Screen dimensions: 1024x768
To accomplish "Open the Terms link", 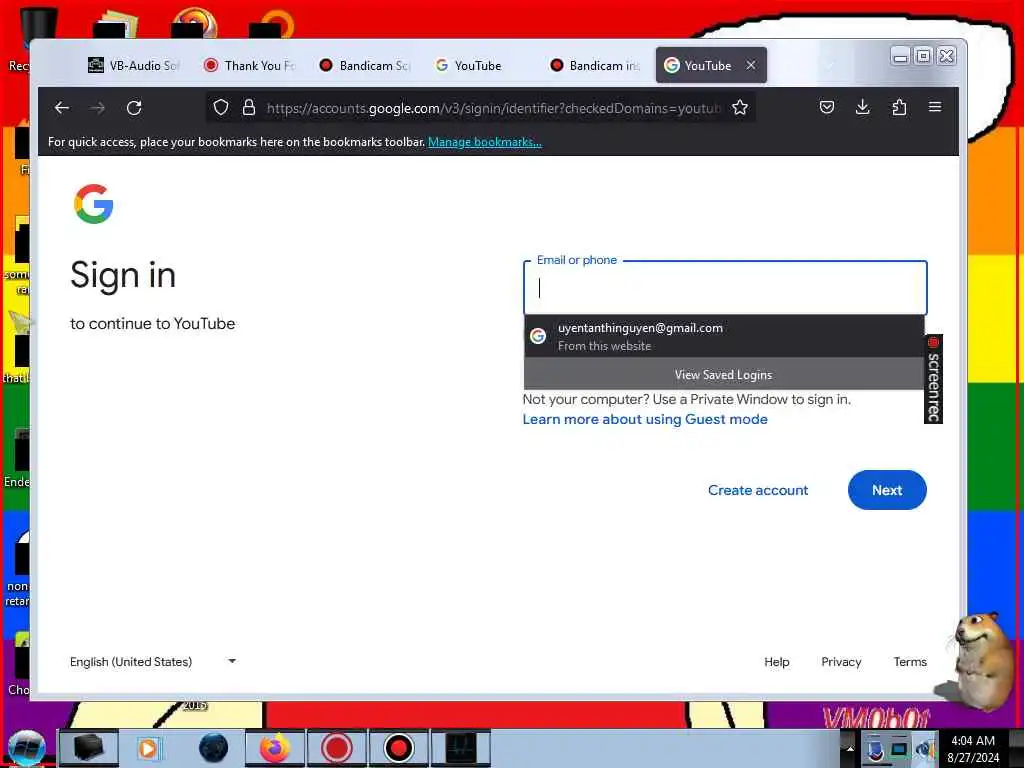I will point(910,662).
